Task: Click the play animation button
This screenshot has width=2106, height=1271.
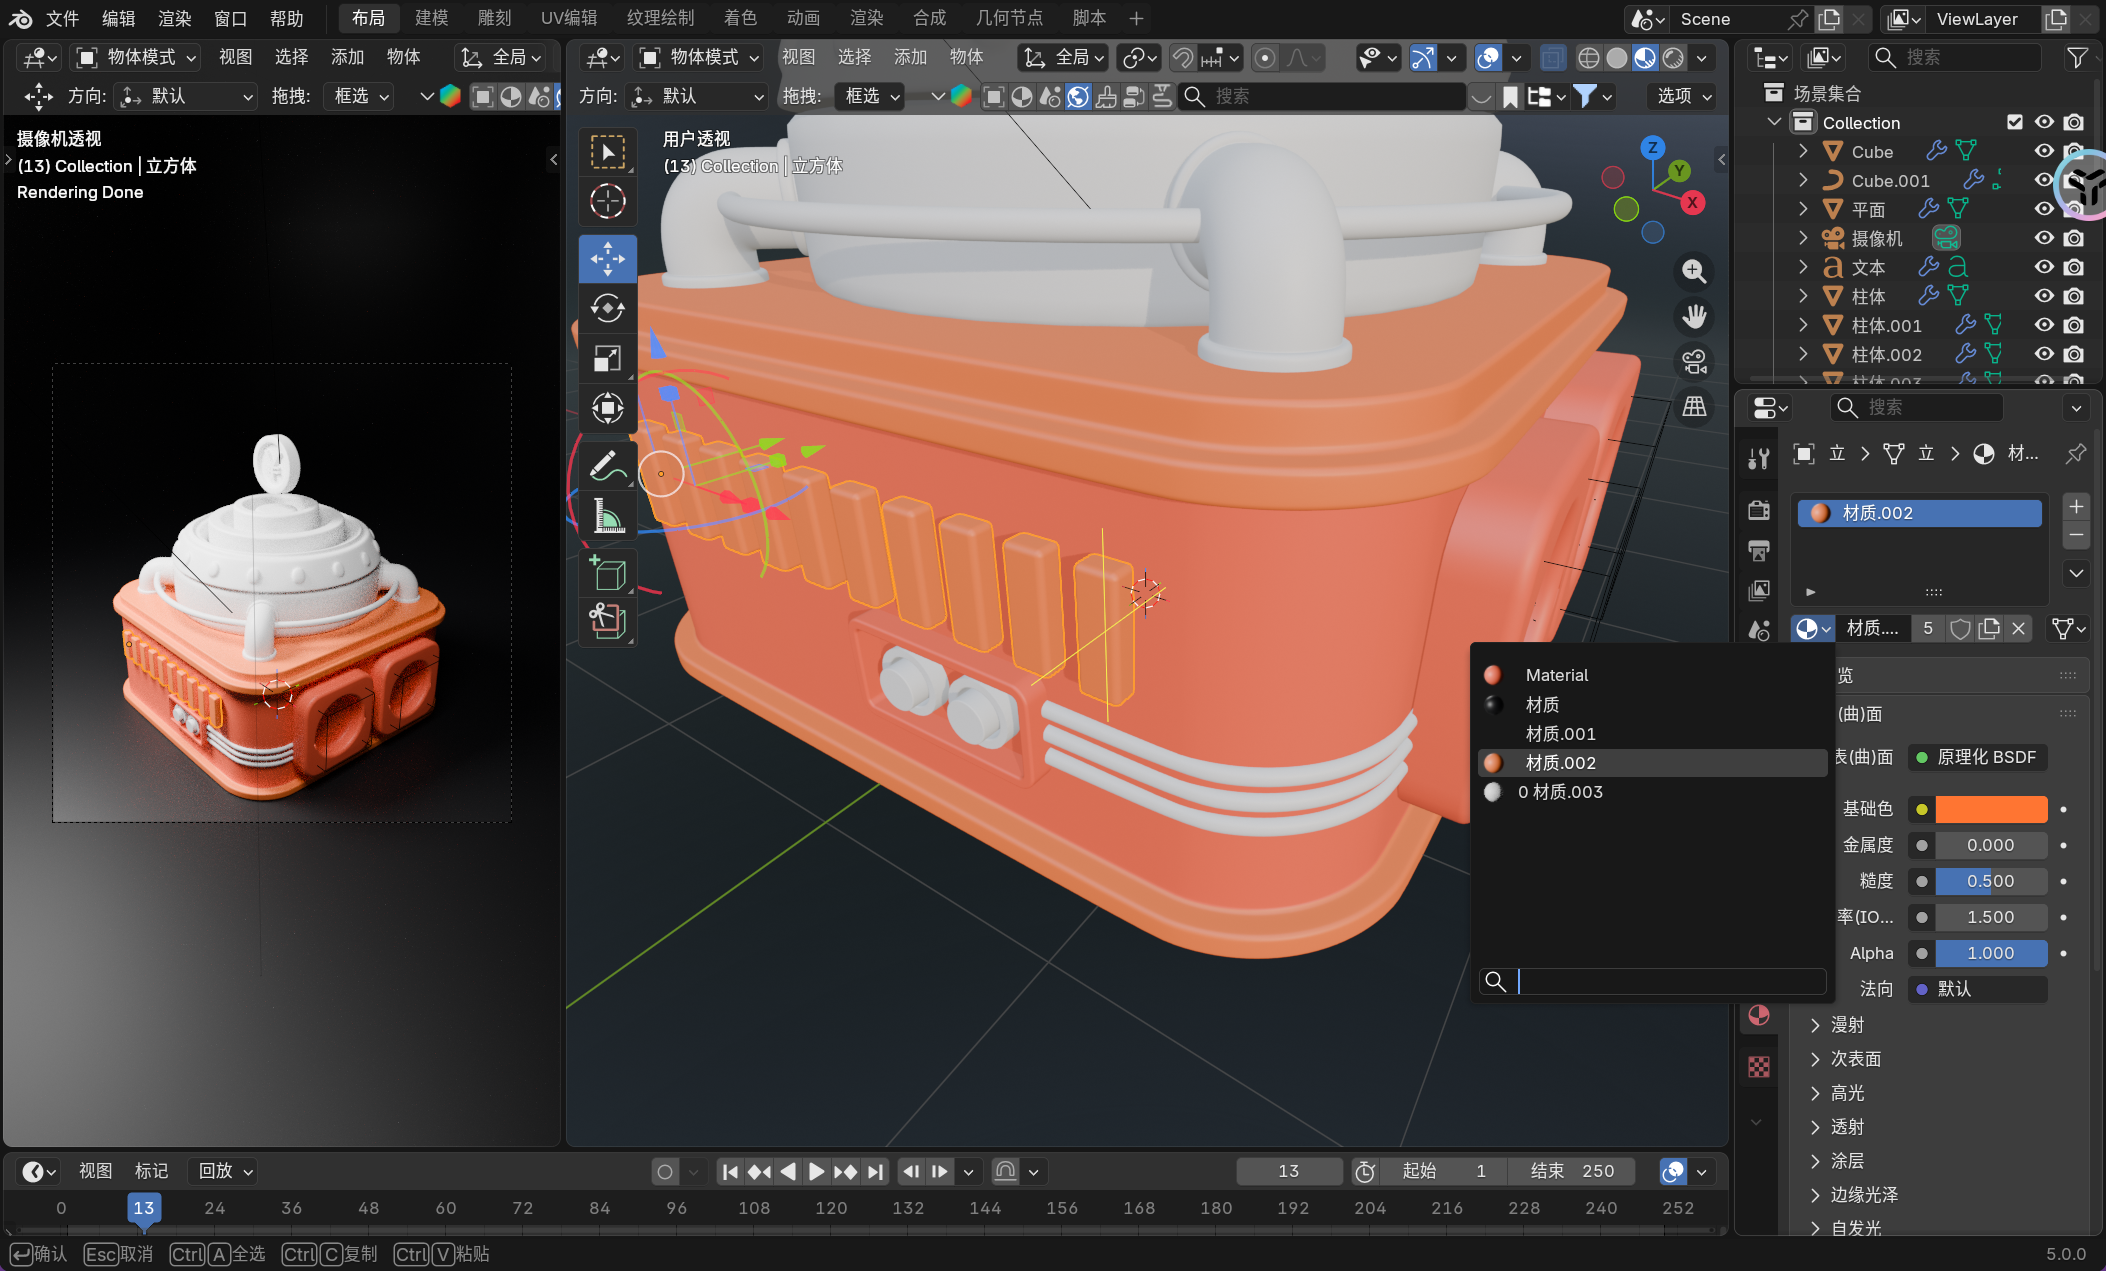Action: pyautogui.click(x=816, y=1171)
